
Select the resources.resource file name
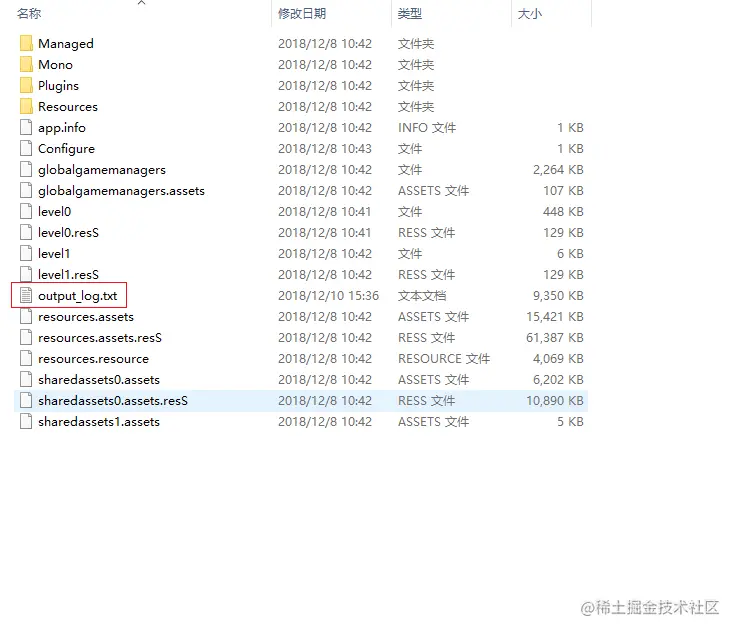pos(93,359)
